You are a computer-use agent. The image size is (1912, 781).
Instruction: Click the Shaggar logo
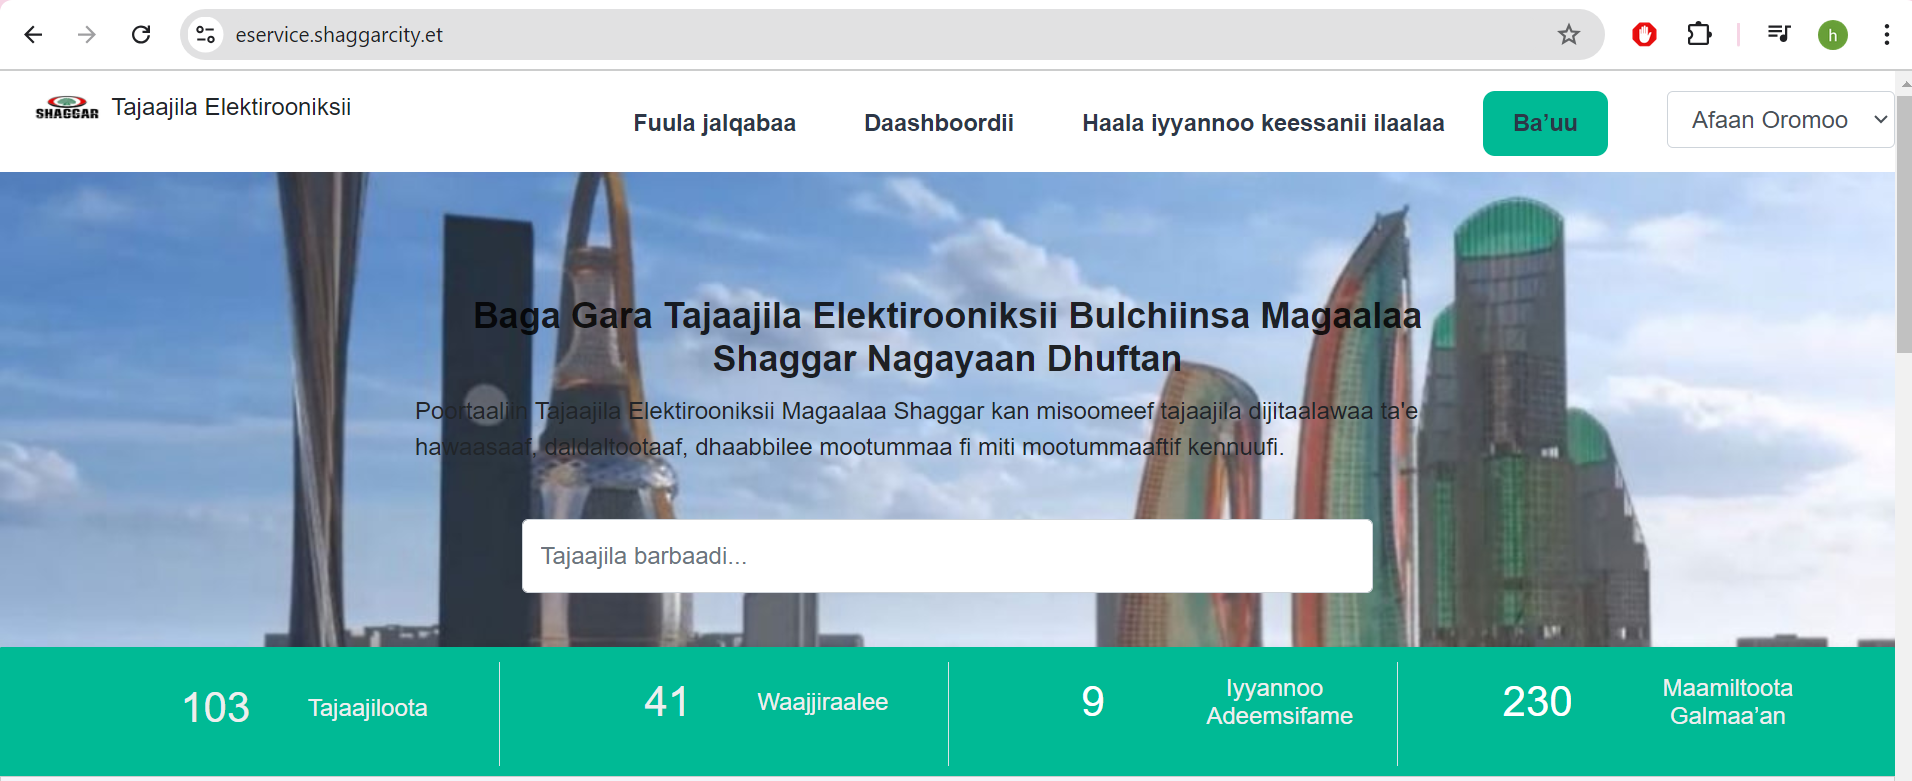(67, 108)
